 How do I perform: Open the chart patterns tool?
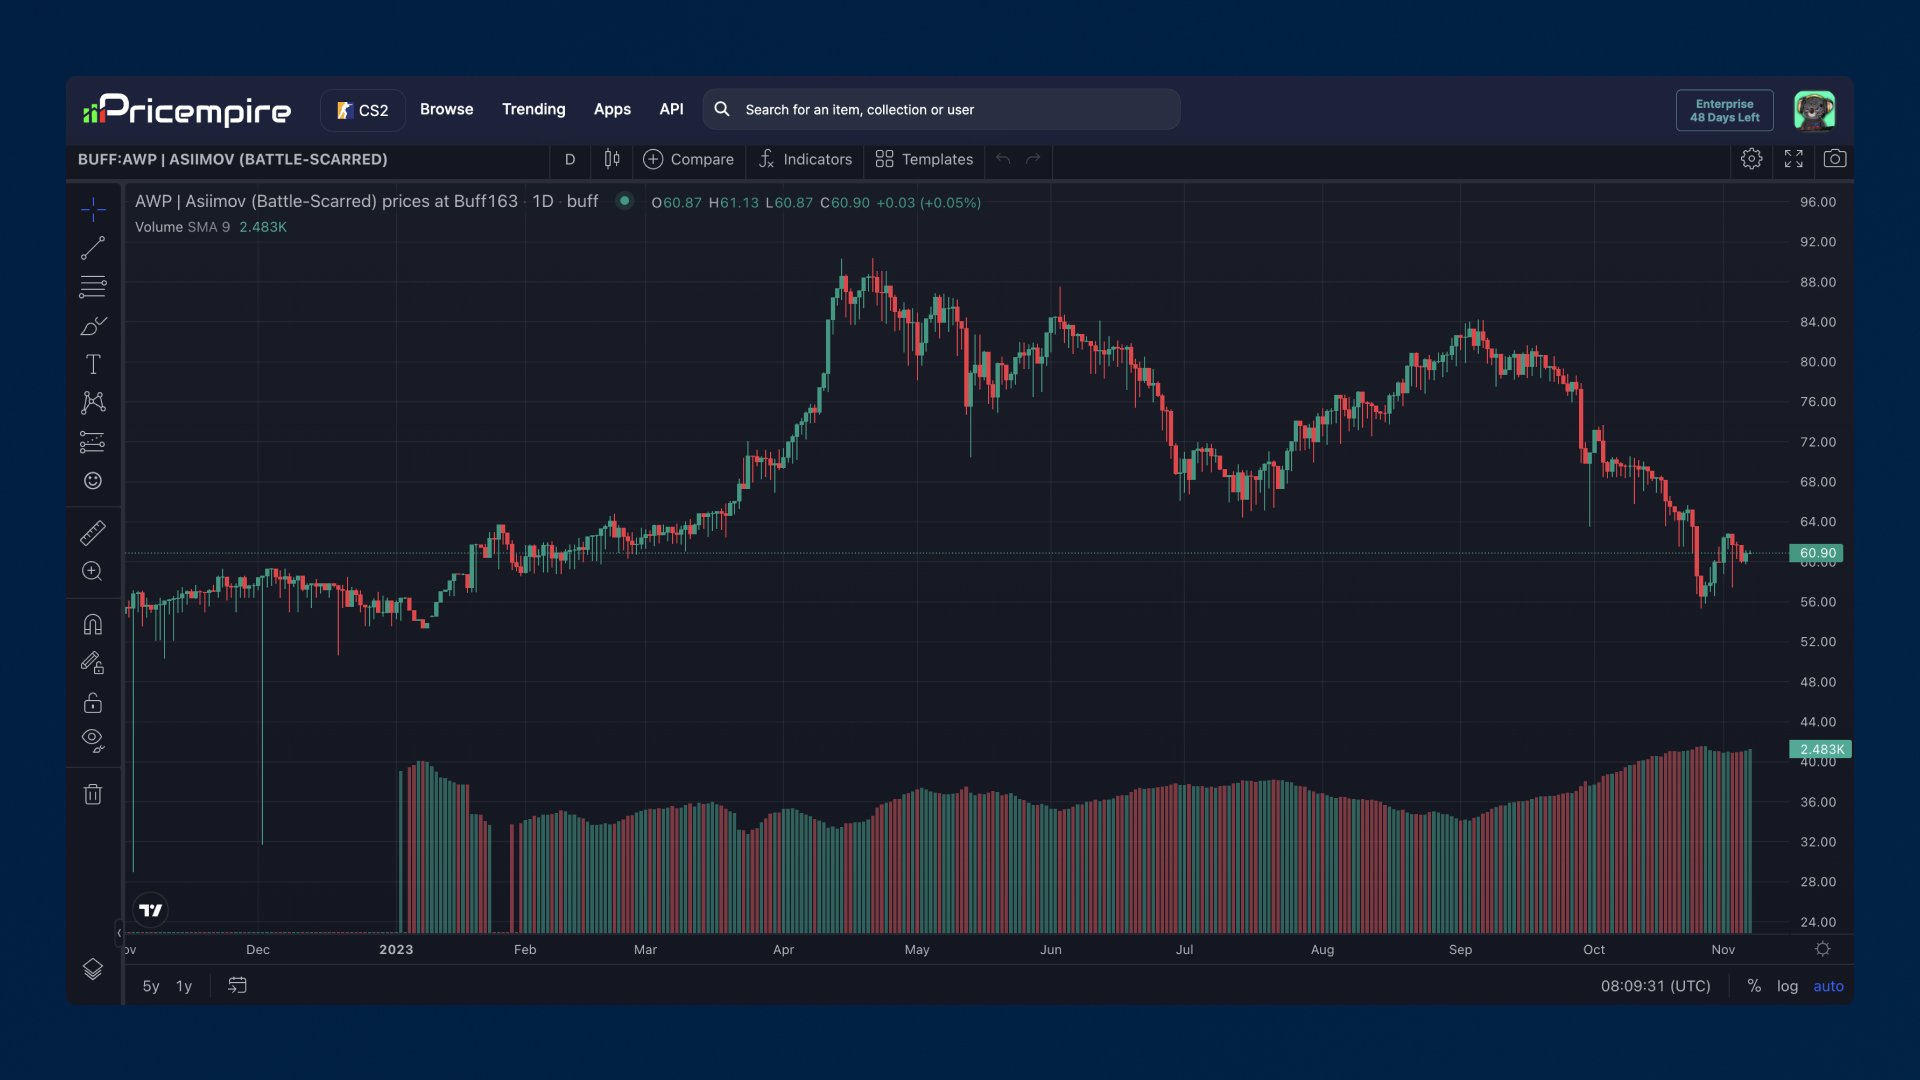tap(93, 403)
